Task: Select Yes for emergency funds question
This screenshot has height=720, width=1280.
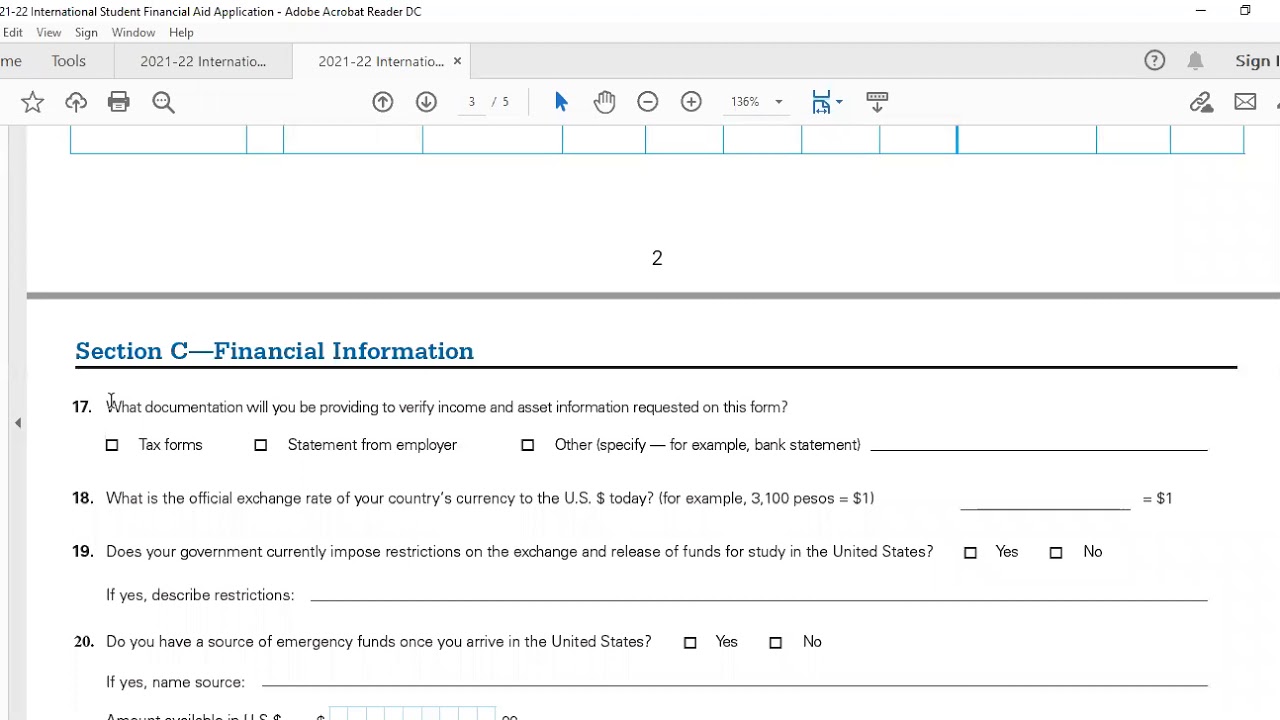Action: (x=690, y=642)
